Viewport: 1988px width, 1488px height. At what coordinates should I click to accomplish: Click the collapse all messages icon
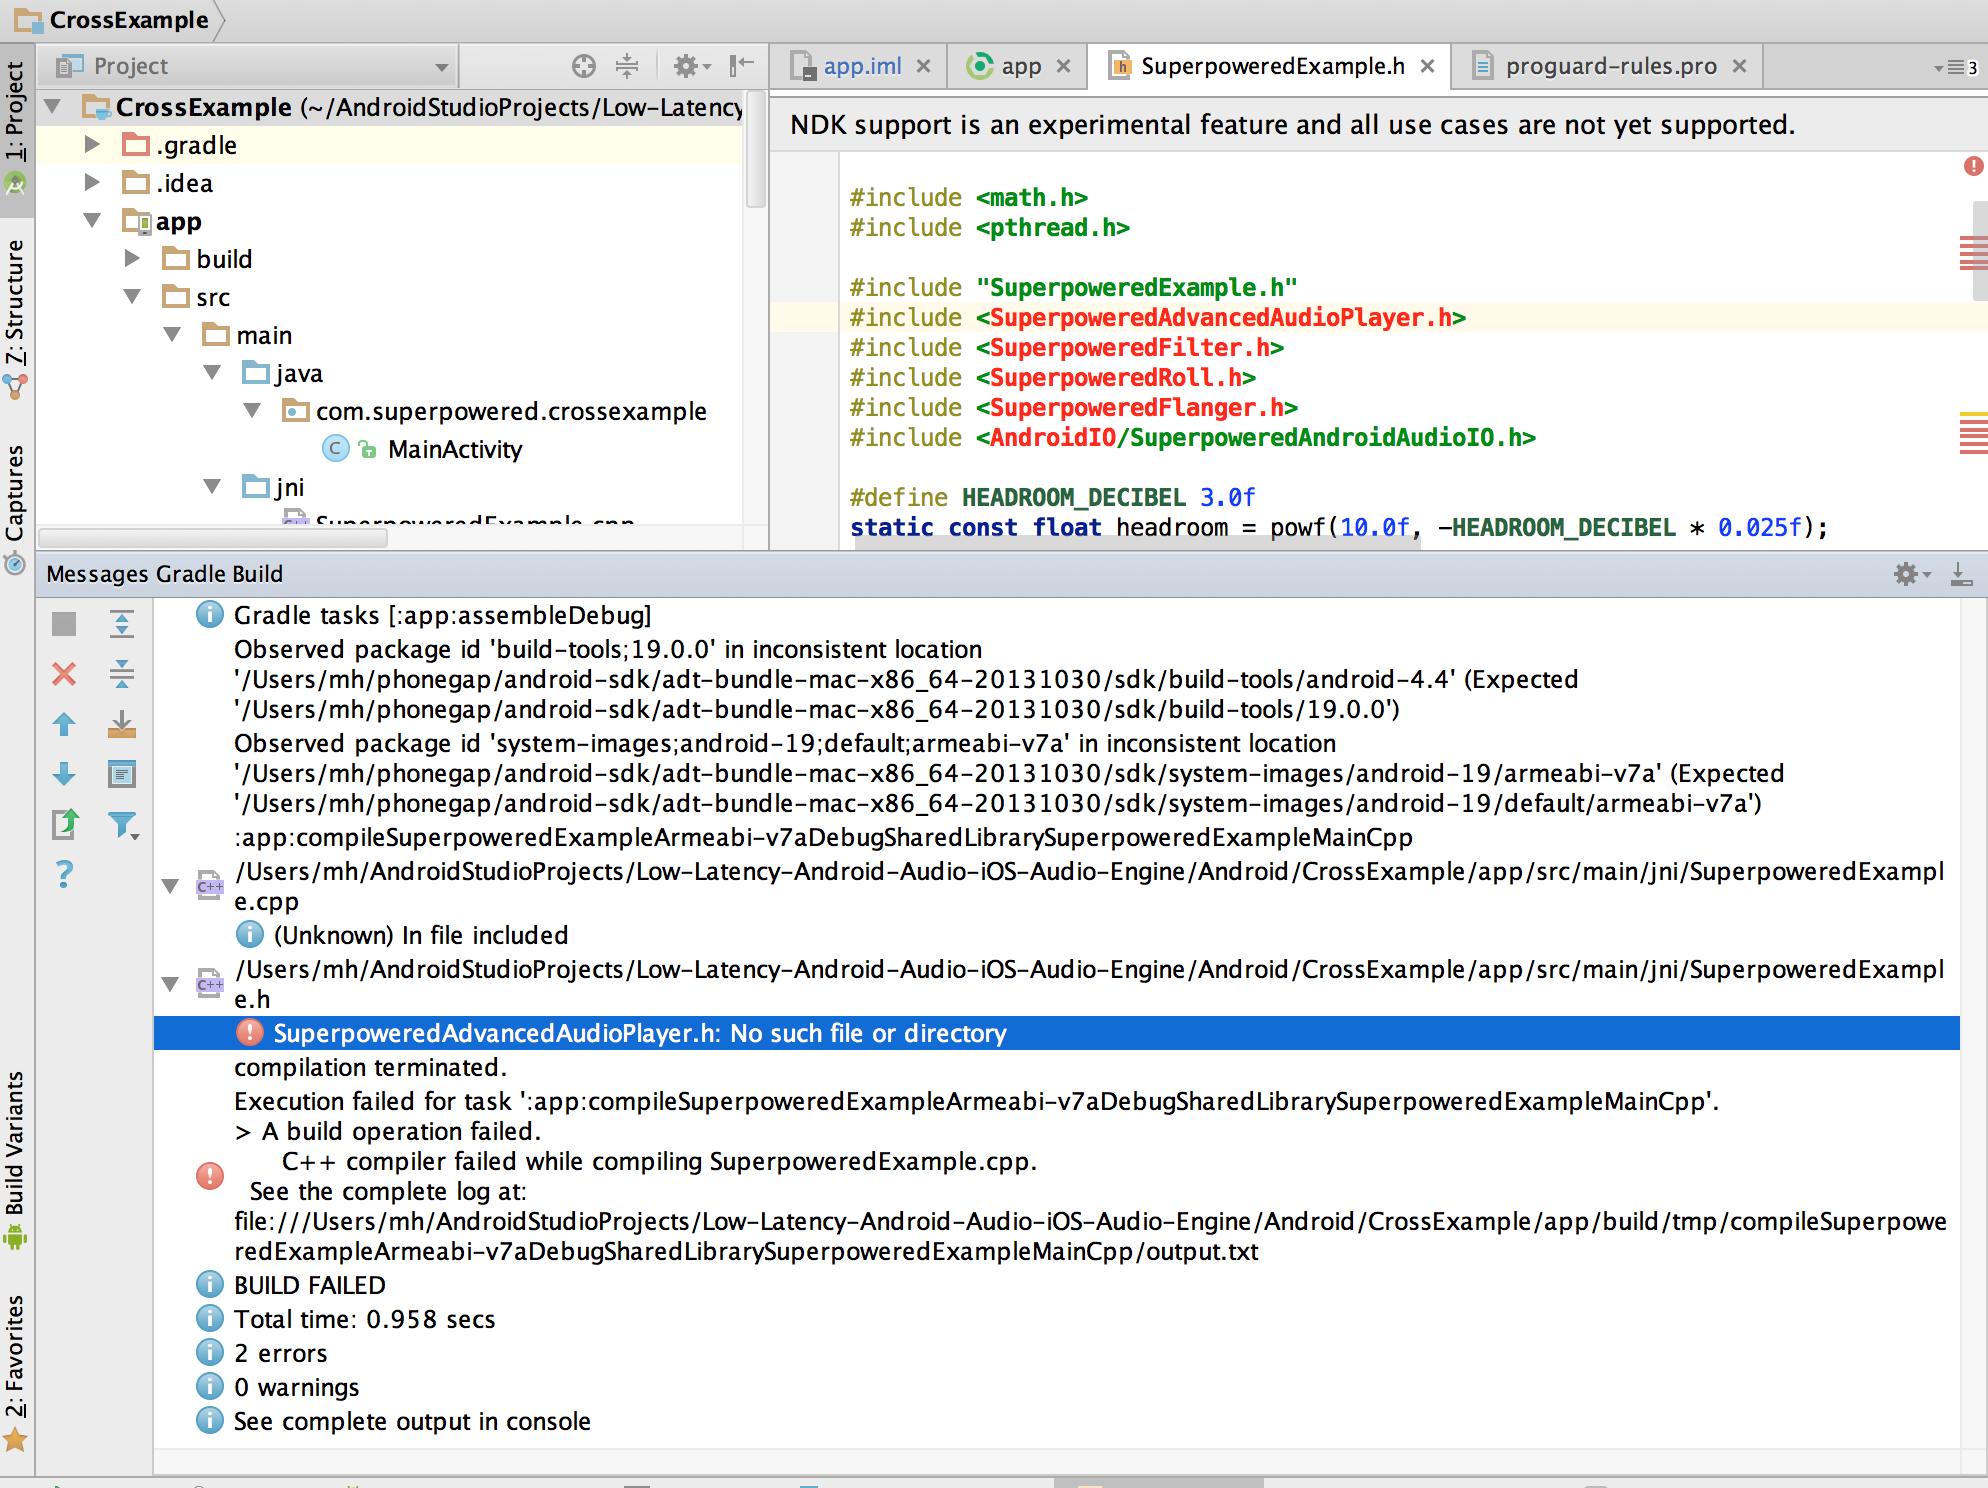pos(122,674)
